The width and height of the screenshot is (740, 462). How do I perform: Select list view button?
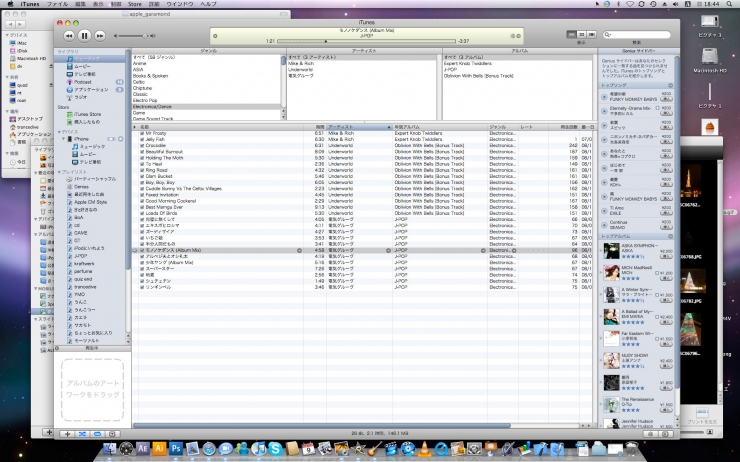[572, 35]
